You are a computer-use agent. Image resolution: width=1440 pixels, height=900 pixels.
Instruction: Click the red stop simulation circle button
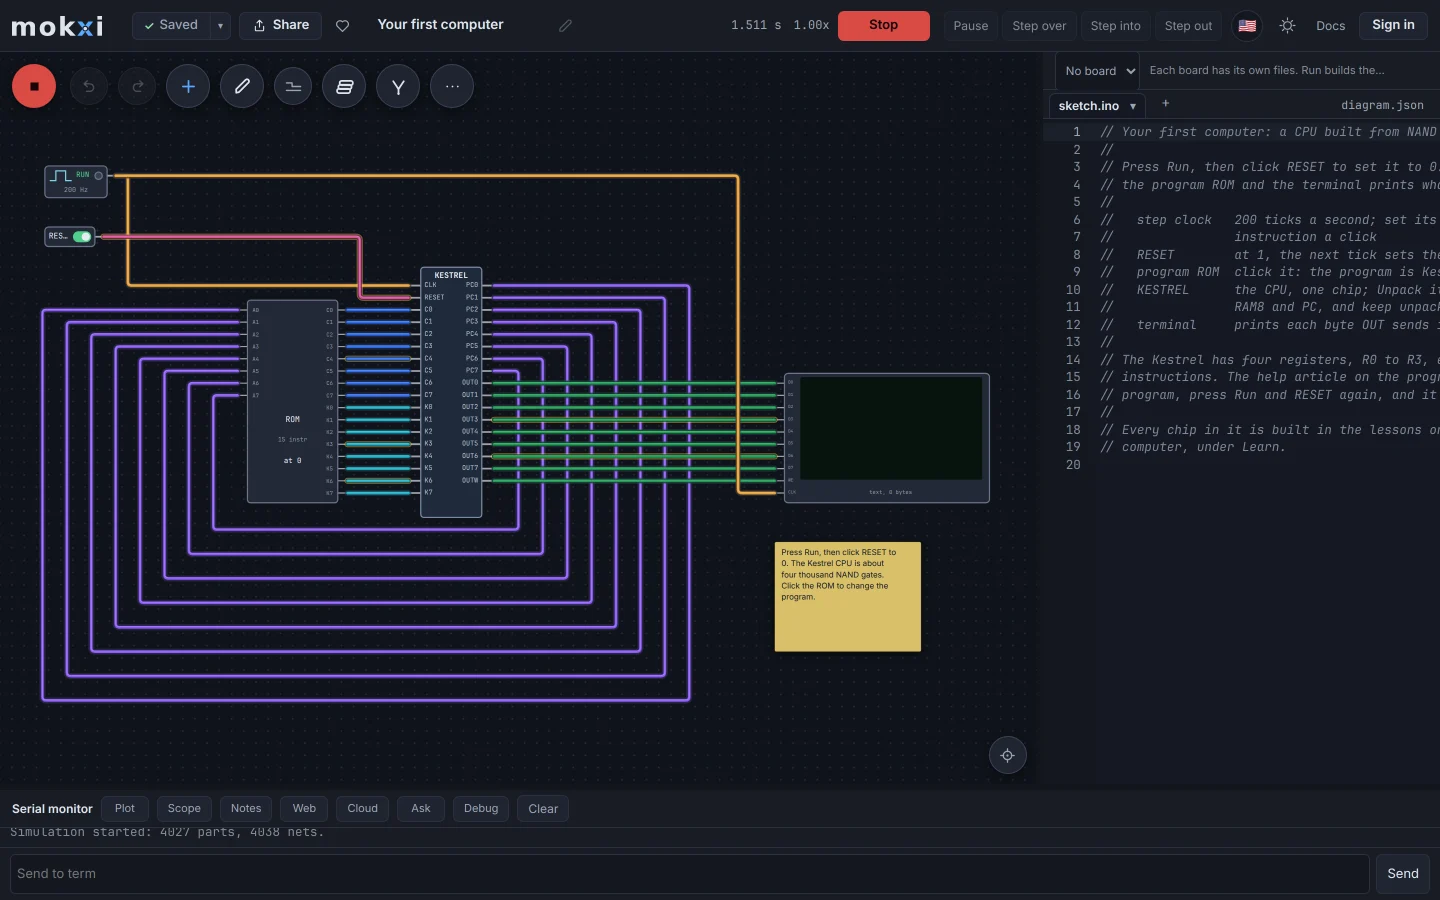click(x=34, y=86)
